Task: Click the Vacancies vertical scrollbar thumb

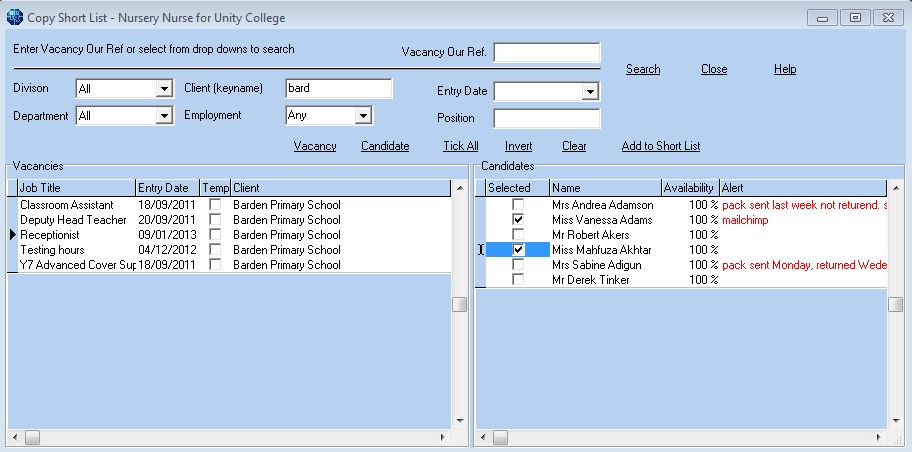Action: click(460, 304)
